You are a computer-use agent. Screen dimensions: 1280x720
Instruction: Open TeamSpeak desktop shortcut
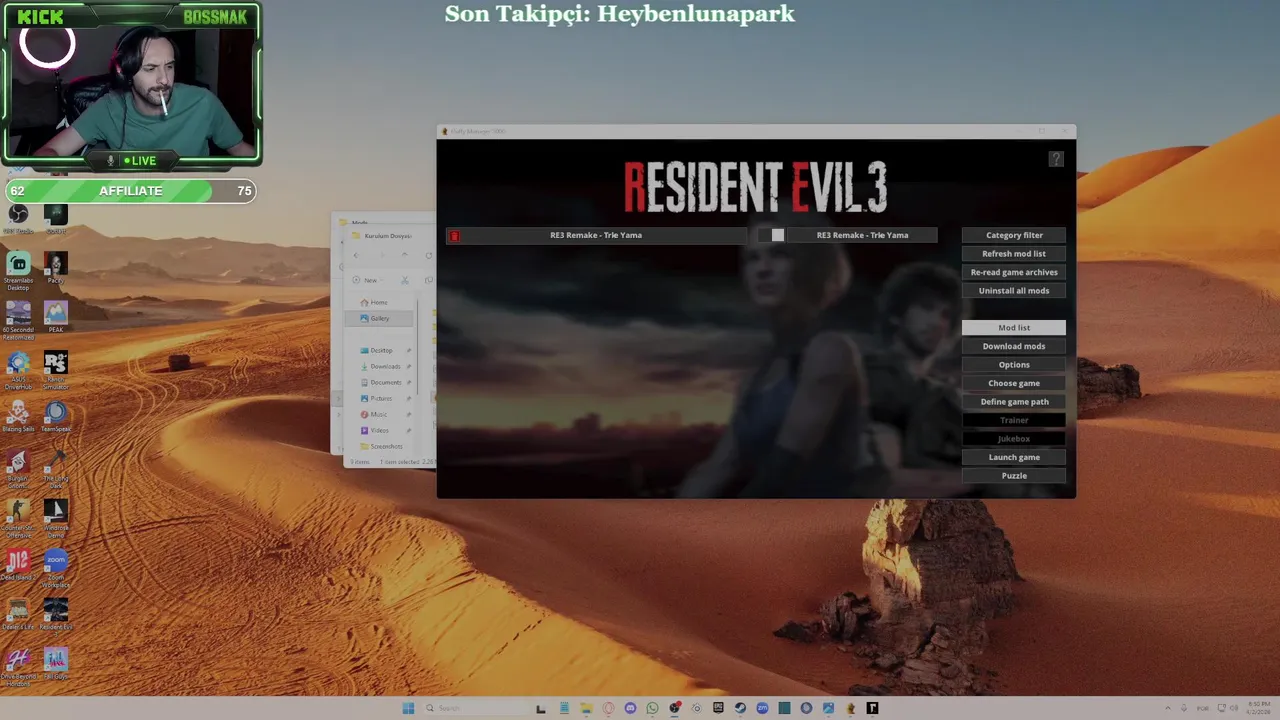(x=55, y=416)
